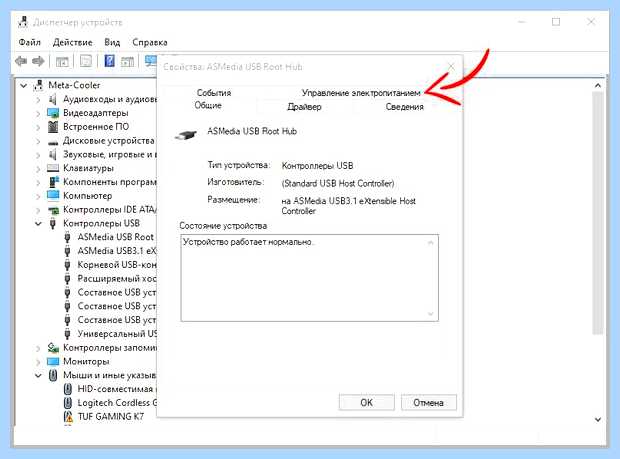Click OK in the properties dialog
The height and width of the screenshot is (459, 620).
tap(367, 402)
